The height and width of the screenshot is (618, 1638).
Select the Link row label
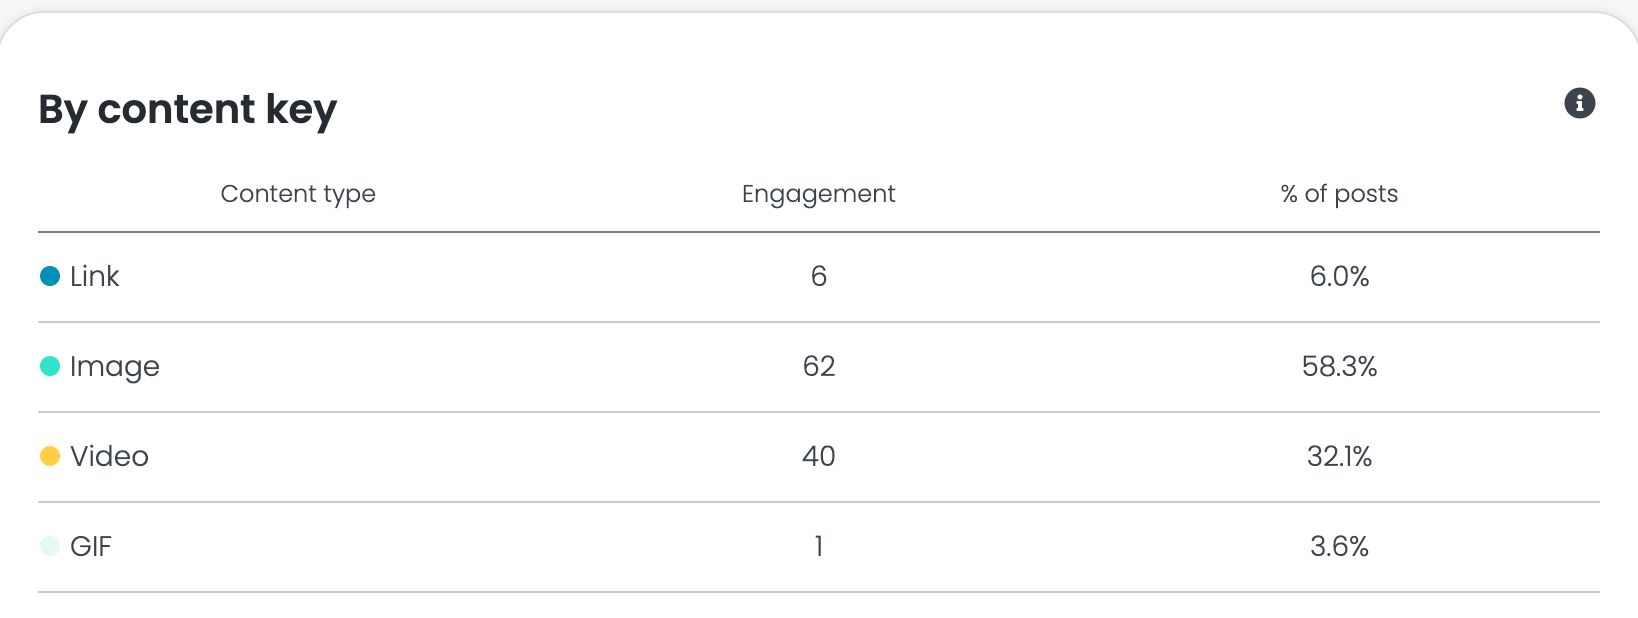[95, 276]
